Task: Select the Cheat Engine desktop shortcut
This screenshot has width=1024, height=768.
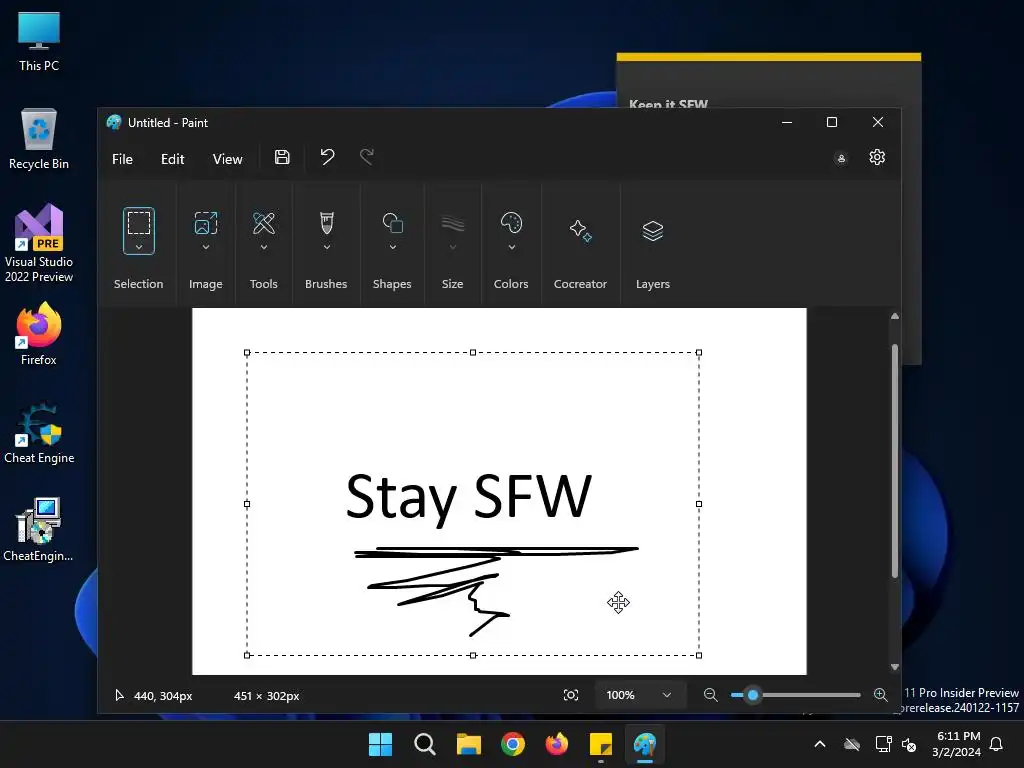Action: pos(39,432)
